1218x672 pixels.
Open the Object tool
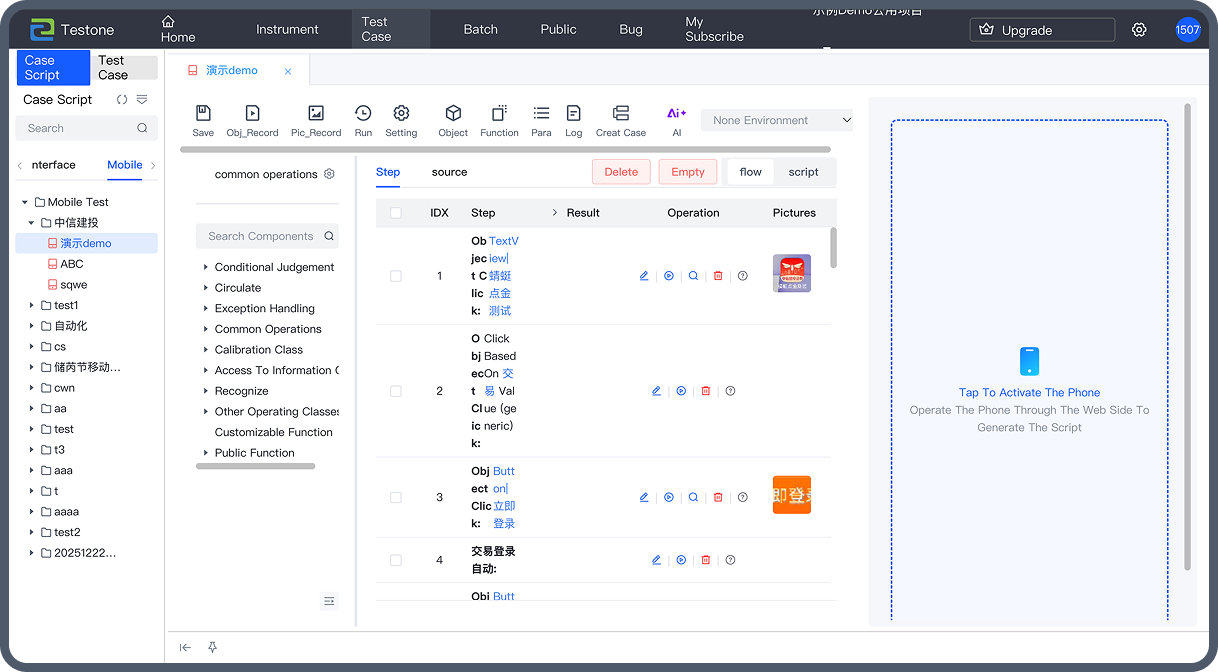click(453, 114)
